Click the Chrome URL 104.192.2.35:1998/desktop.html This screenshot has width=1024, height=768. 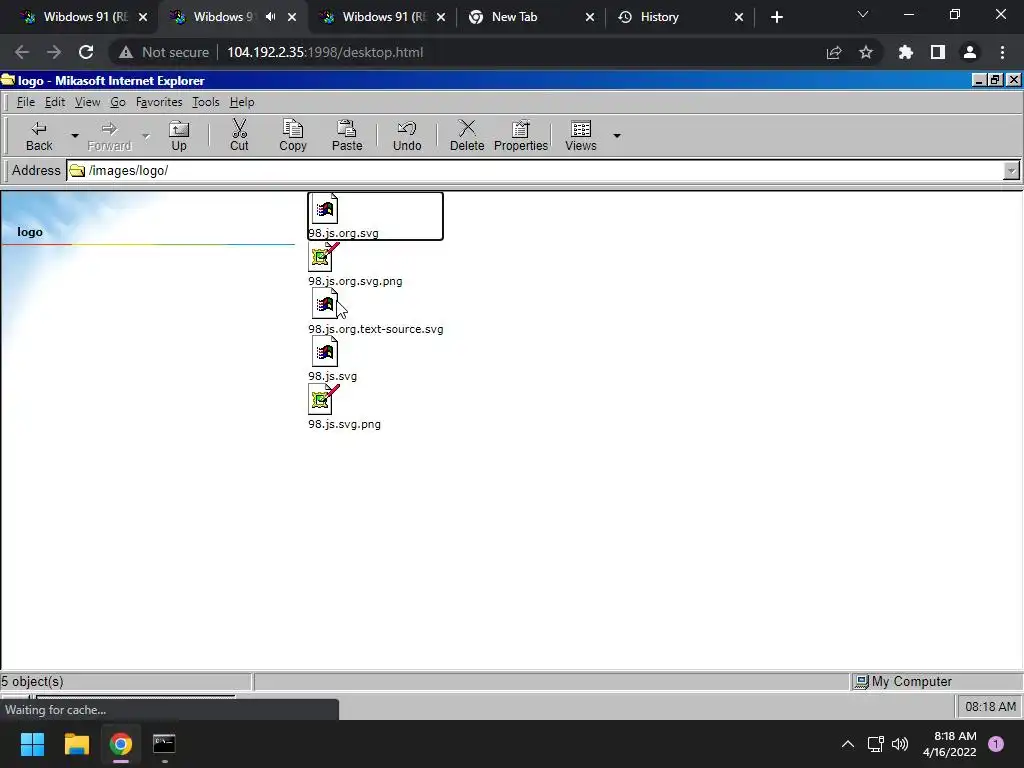click(x=325, y=52)
